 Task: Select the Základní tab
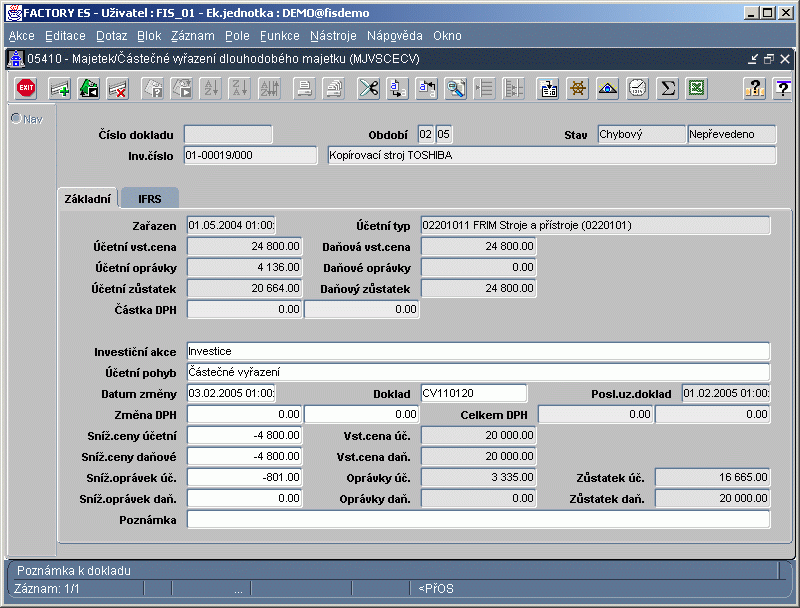tap(88, 198)
